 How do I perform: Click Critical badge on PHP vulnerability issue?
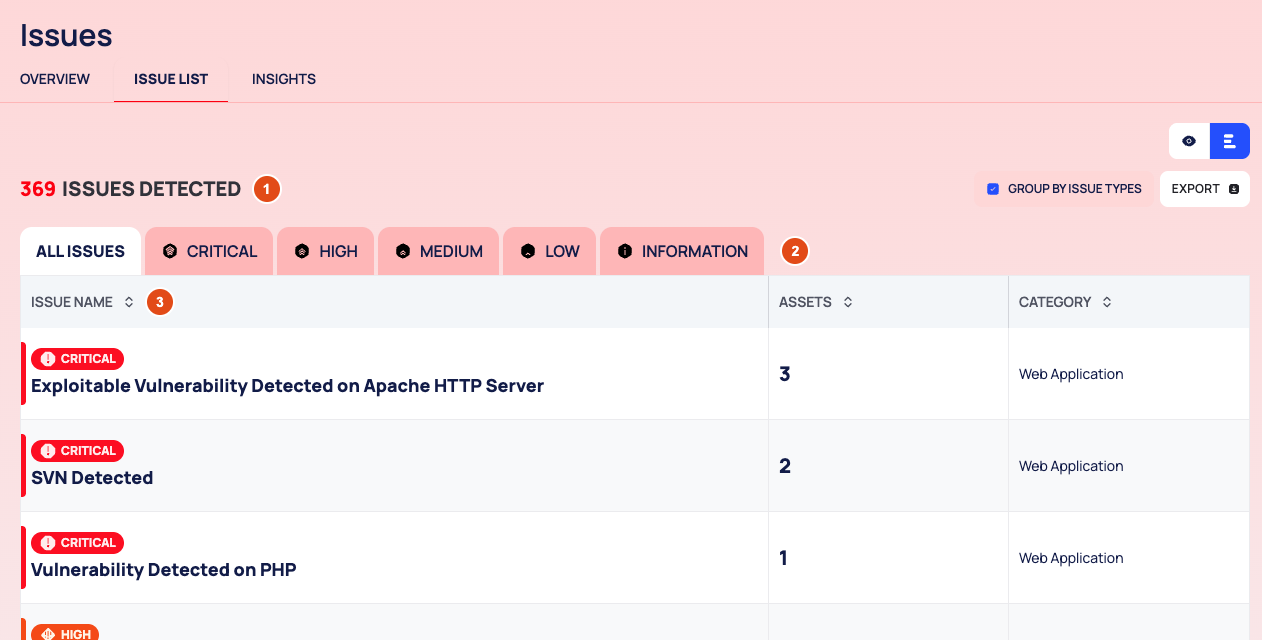[x=77, y=543]
